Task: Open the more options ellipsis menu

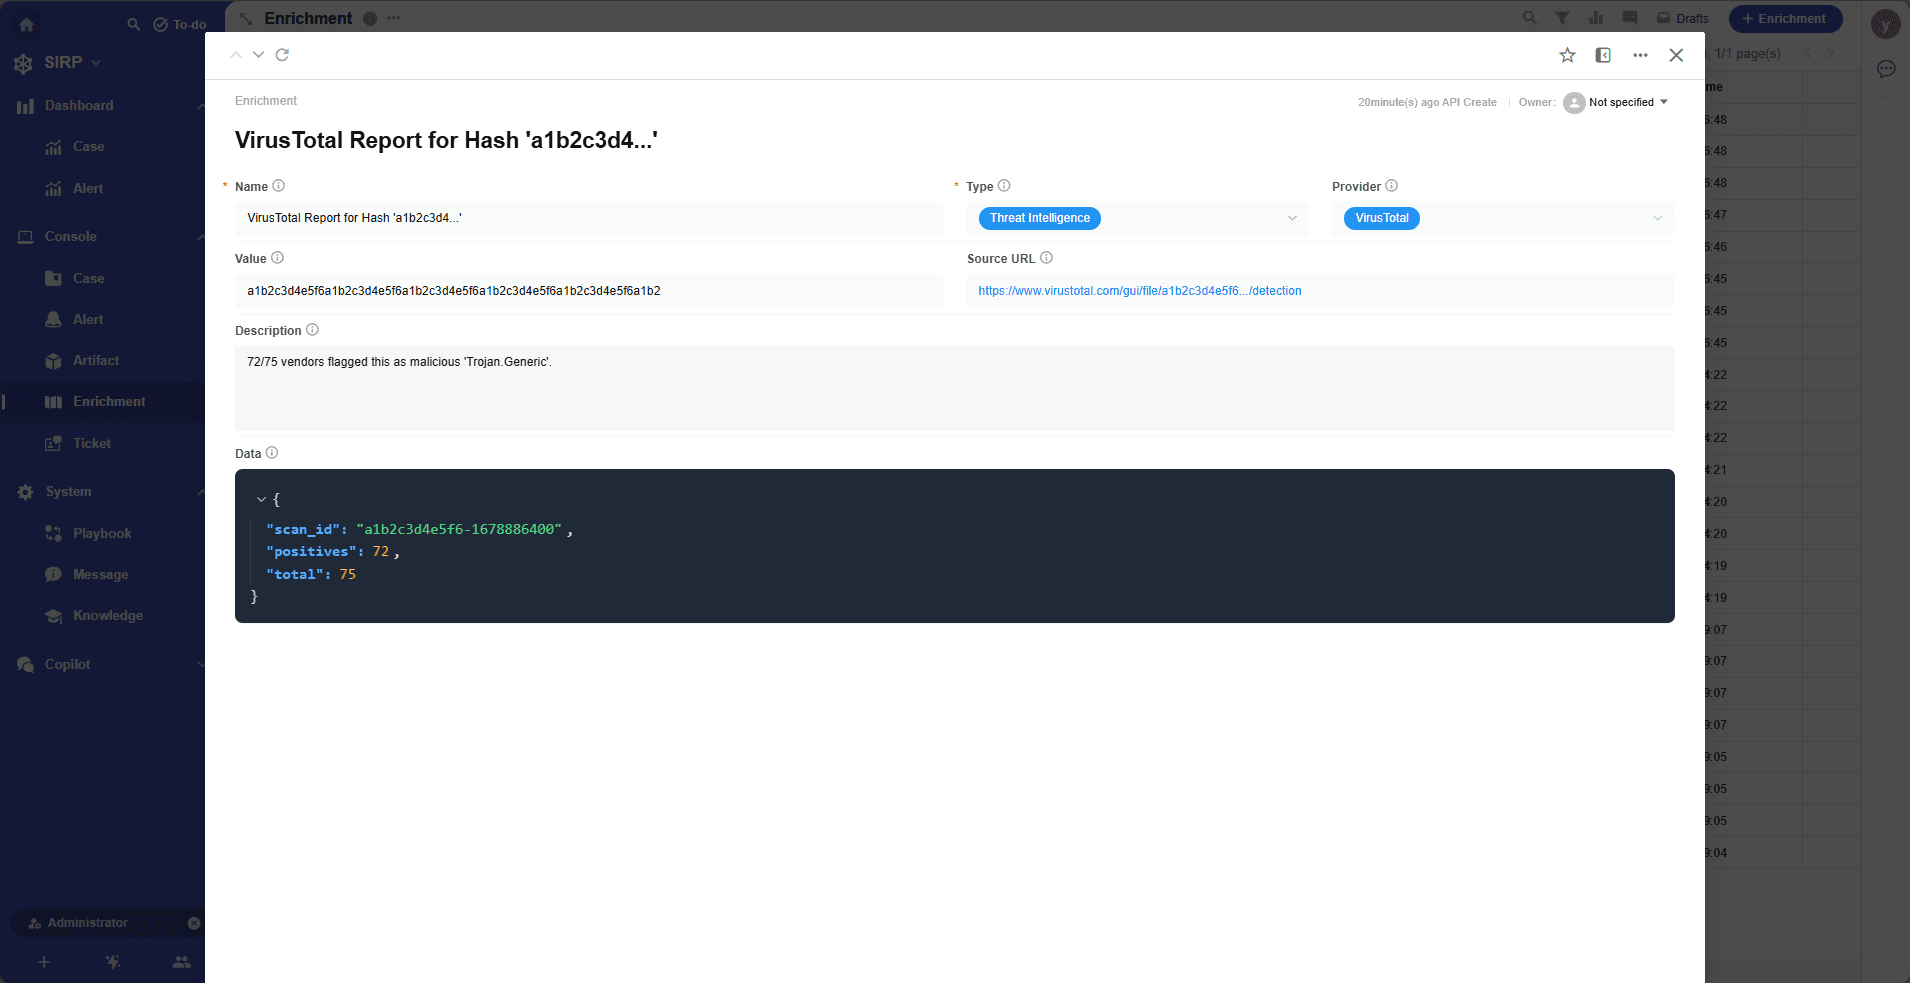Action: pyautogui.click(x=1640, y=55)
